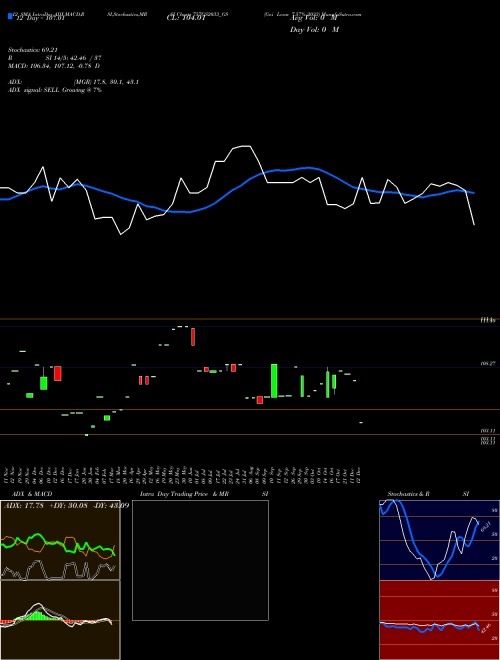Click the 'ADX & MACD' panel title
This screenshot has width=500, height=660.
pyautogui.click(x=32, y=494)
